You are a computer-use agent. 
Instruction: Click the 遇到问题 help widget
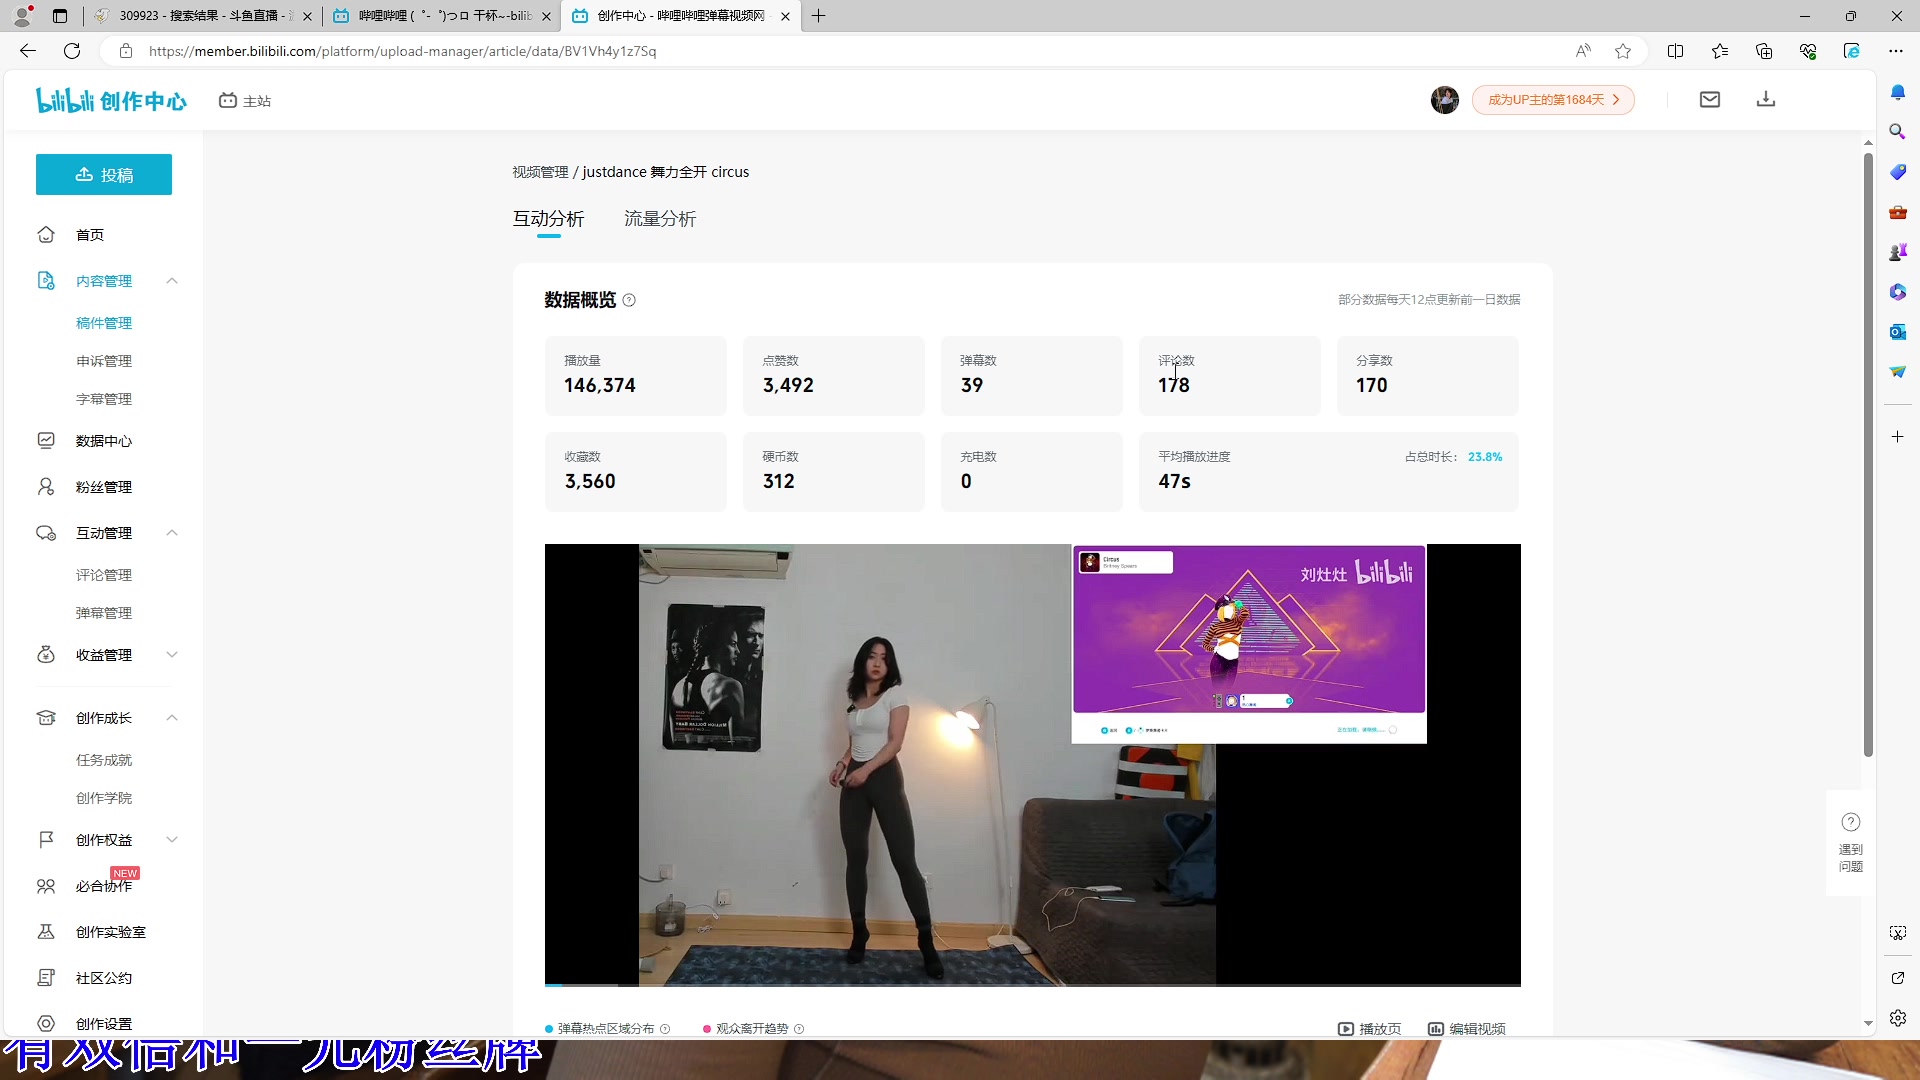click(x=1851, y=843)
